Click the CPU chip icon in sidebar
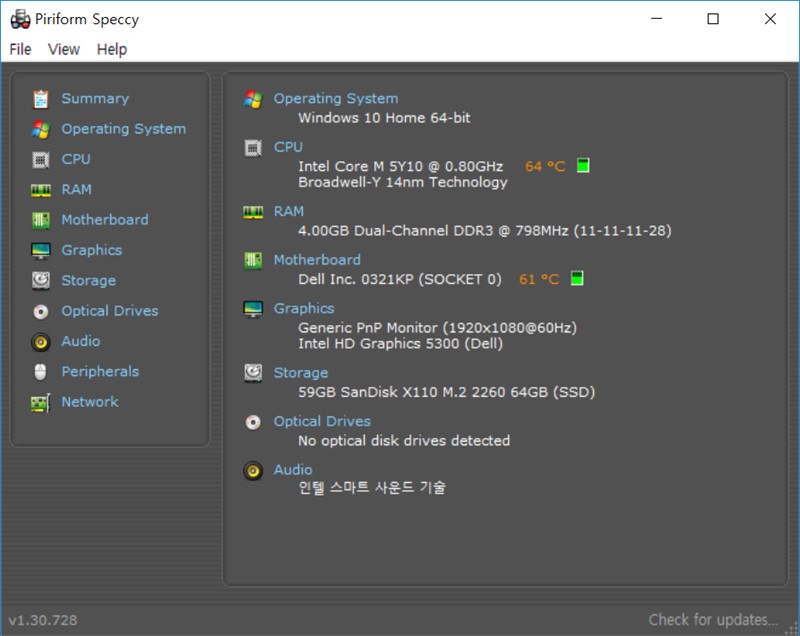 click(41, 160)
